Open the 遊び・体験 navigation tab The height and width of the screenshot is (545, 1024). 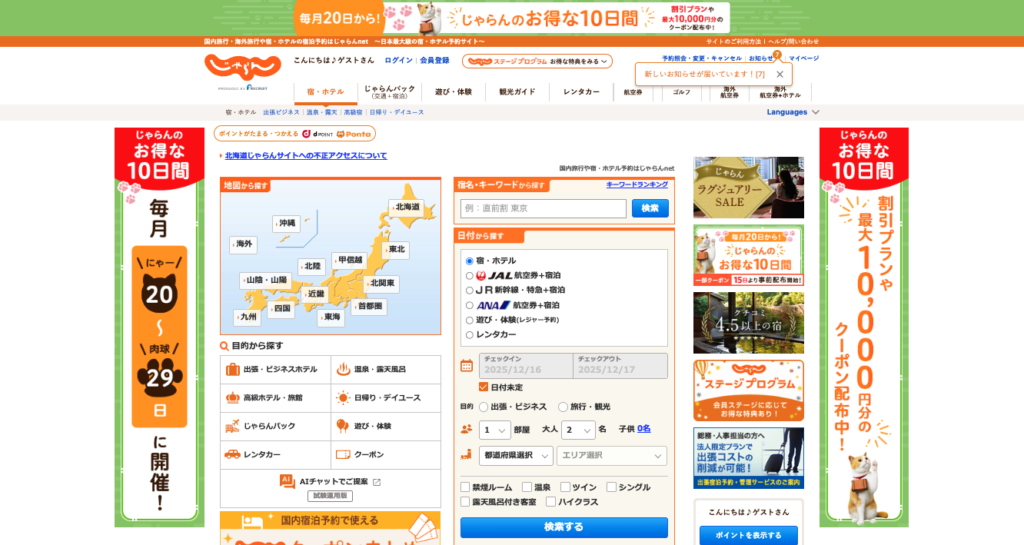(x=453, y=92)
